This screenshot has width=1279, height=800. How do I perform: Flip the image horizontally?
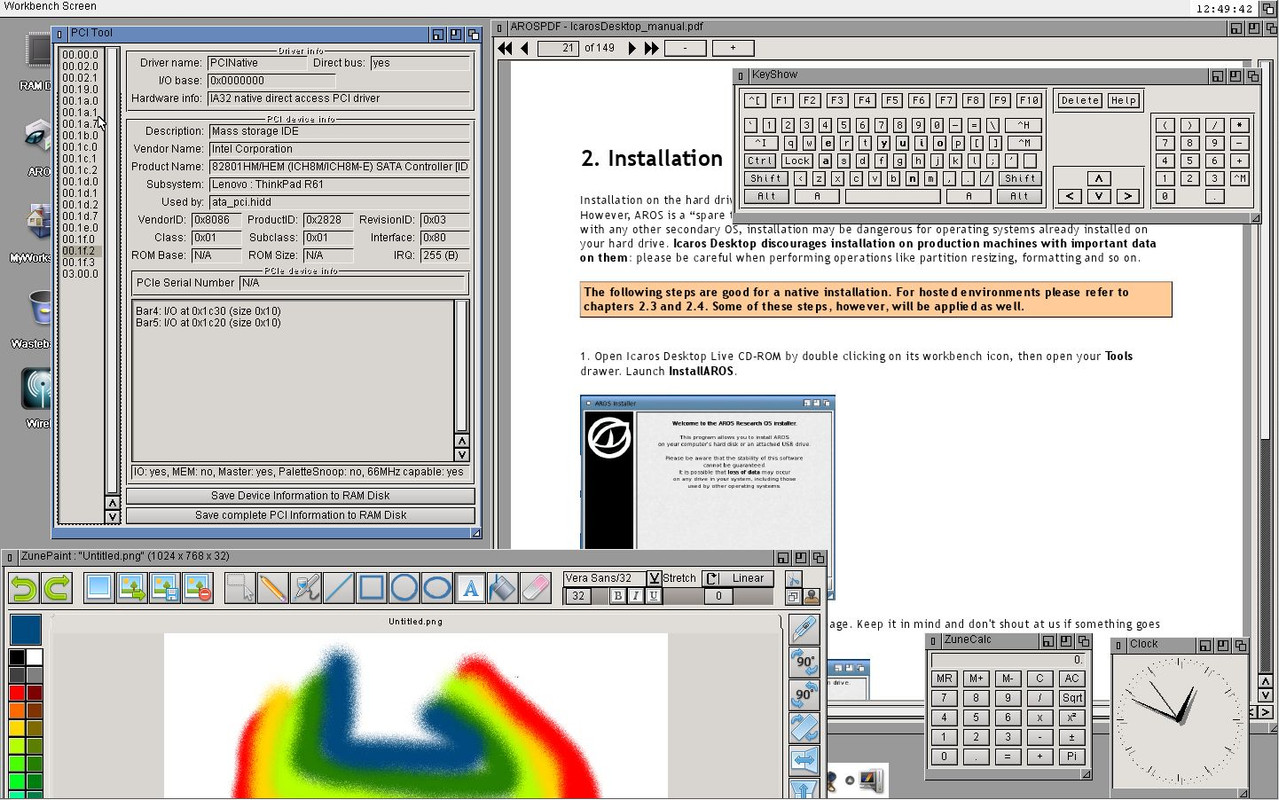[805, 761]
